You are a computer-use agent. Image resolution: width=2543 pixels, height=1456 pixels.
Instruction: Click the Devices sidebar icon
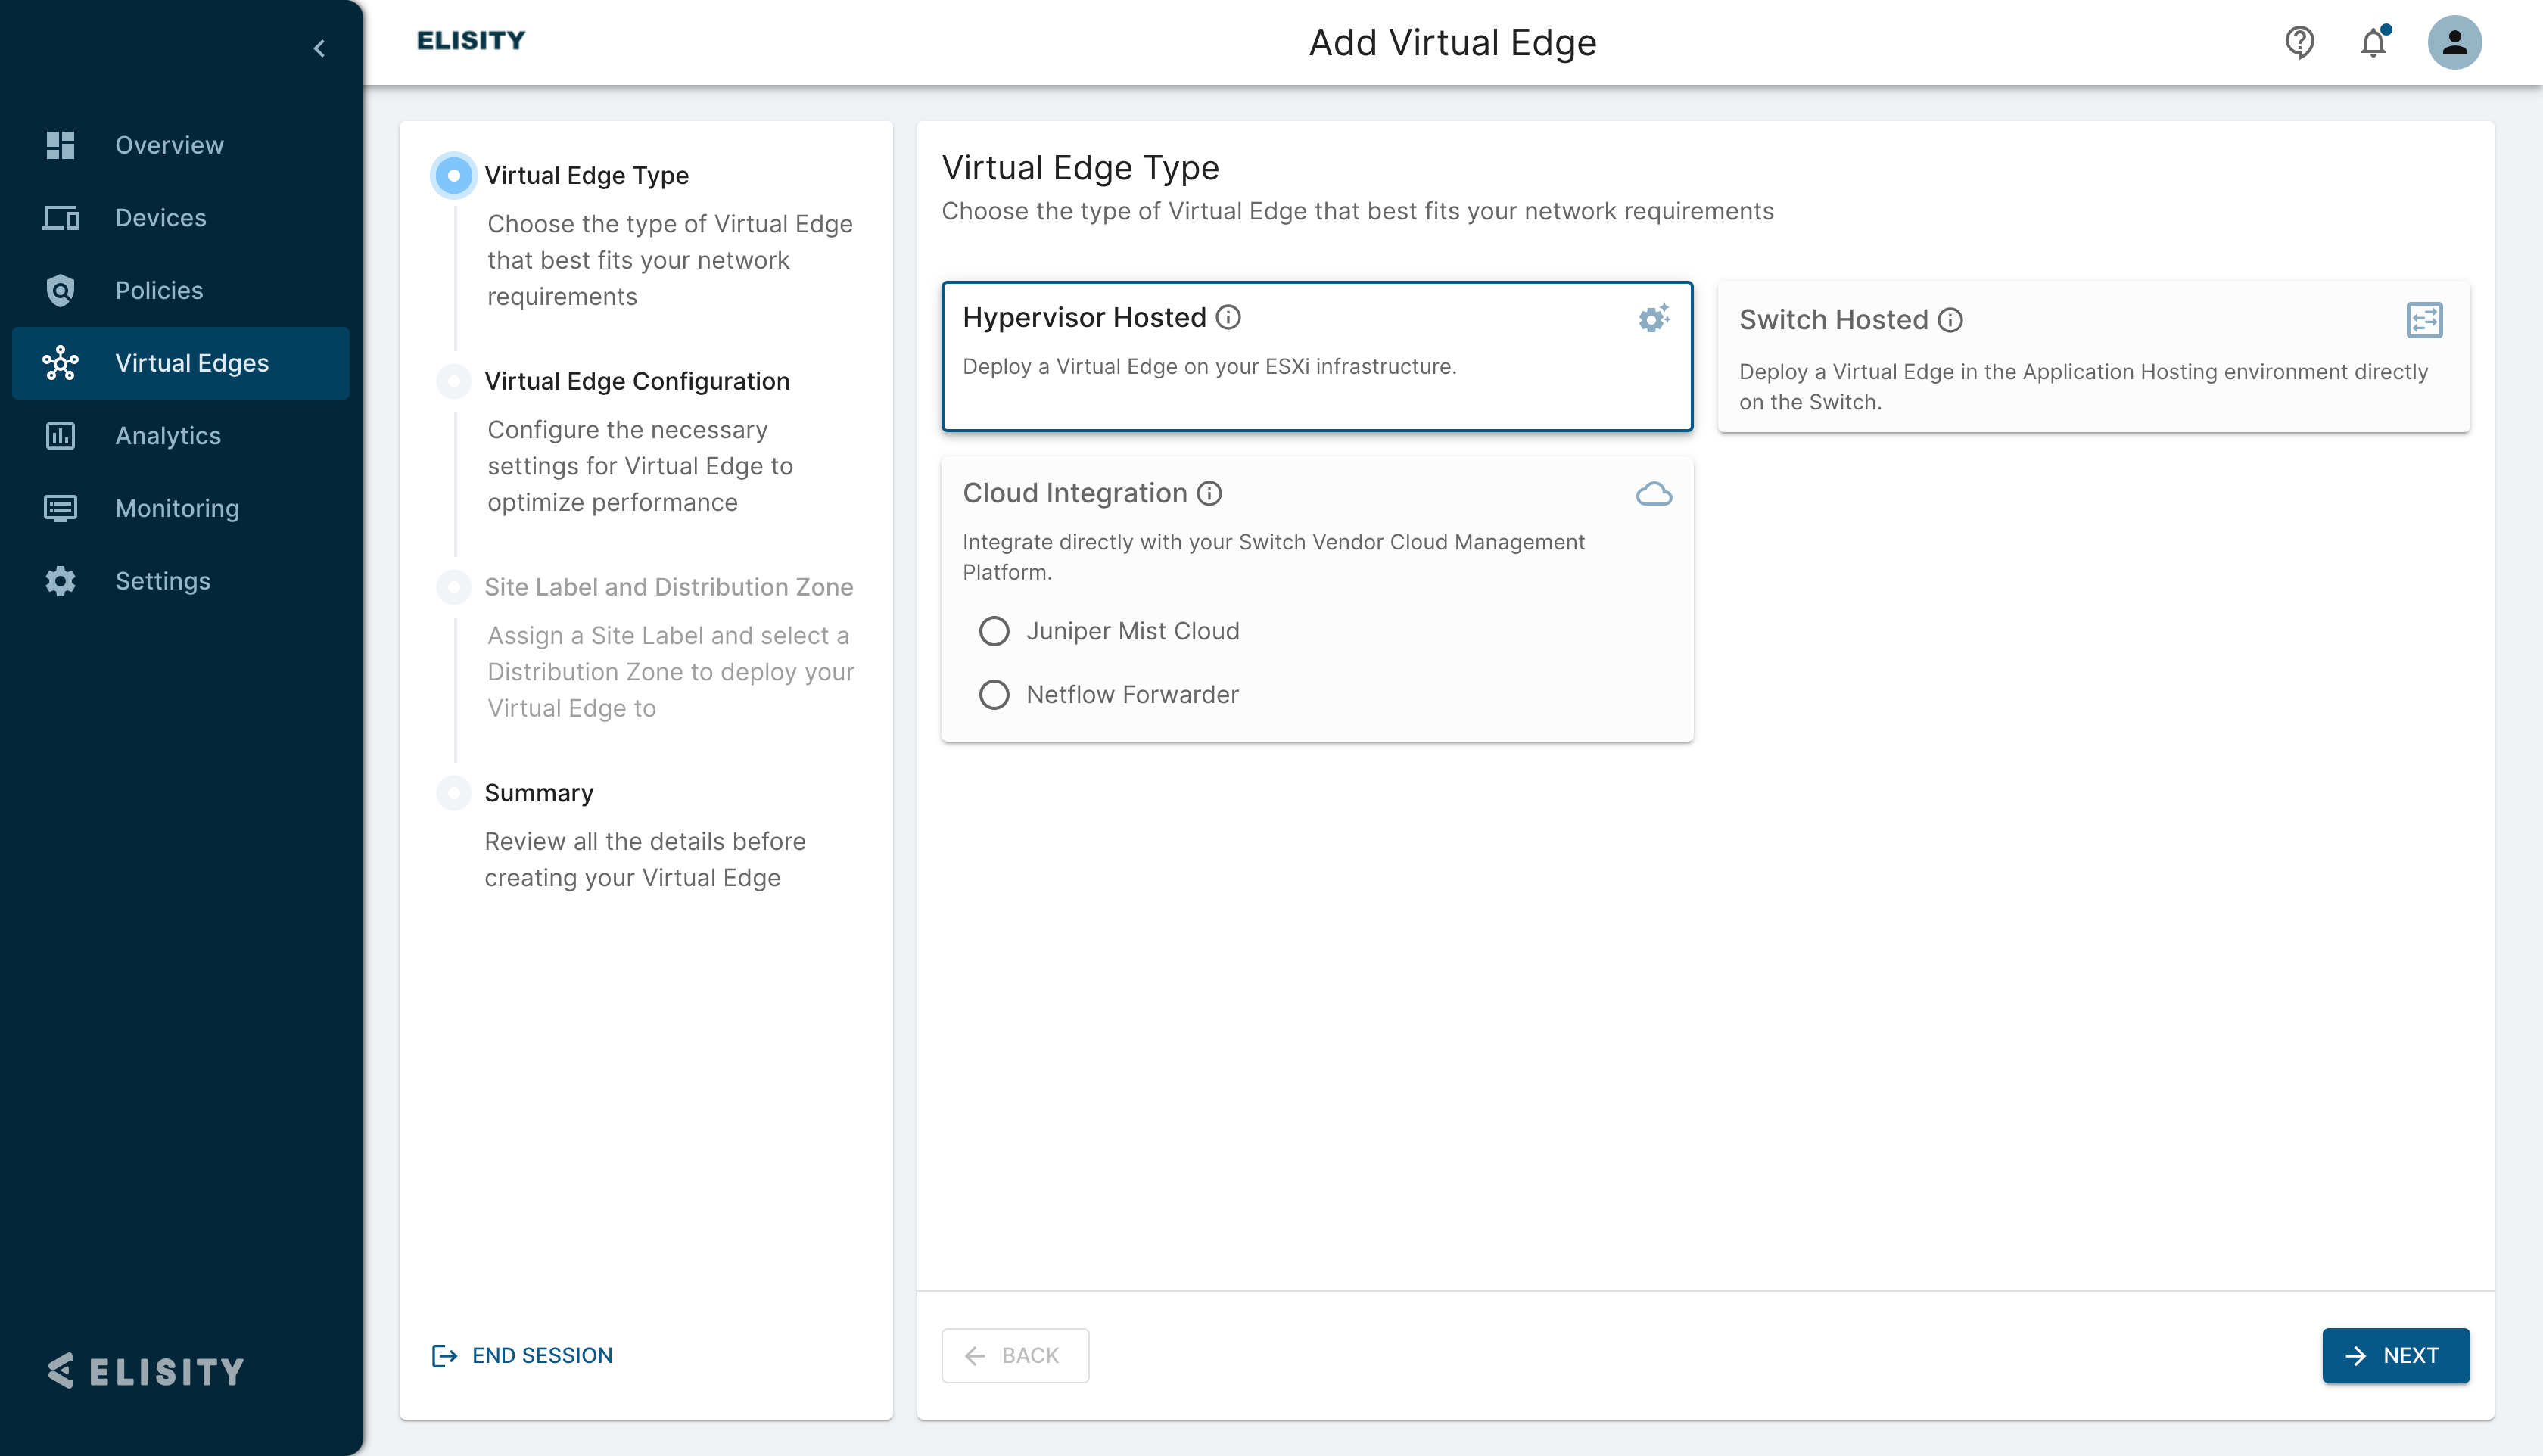click(x=60, y=217)
